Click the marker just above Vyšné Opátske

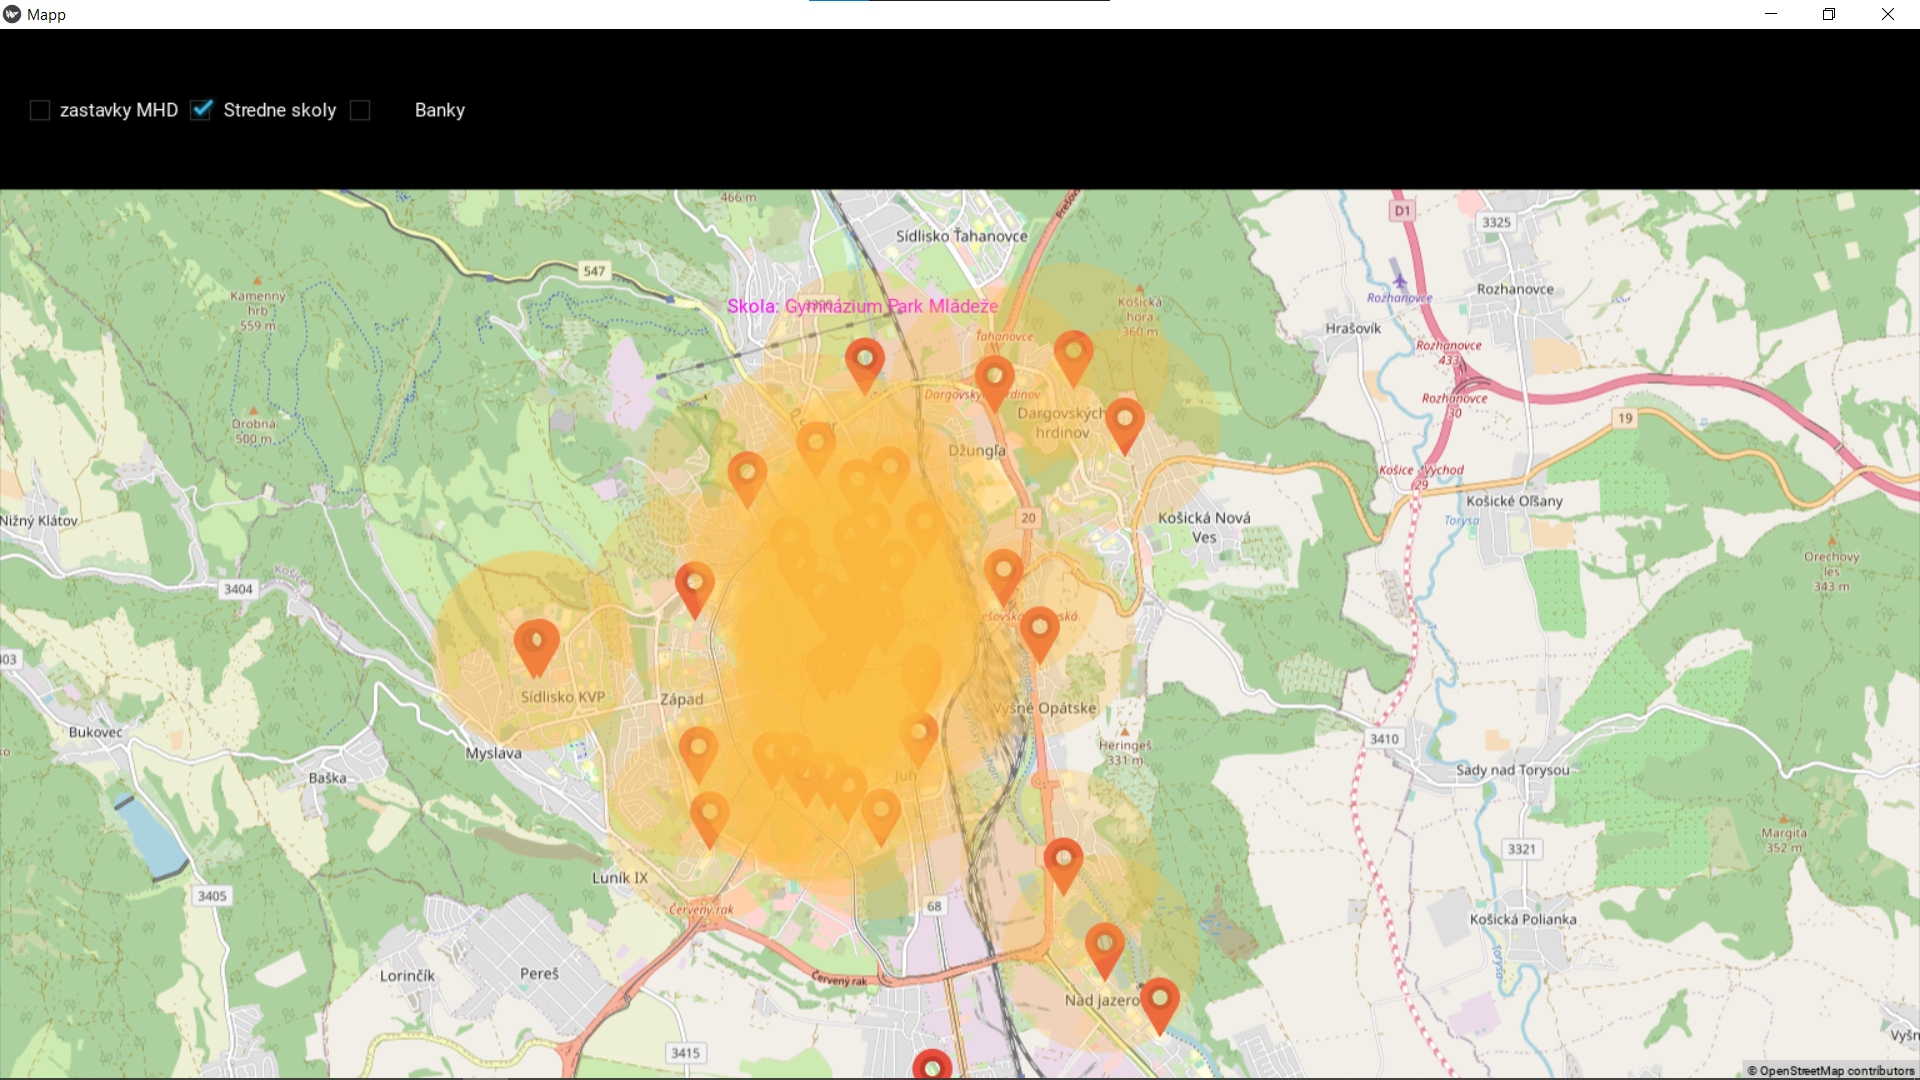pyautogui.click(x=1039, y=632)
